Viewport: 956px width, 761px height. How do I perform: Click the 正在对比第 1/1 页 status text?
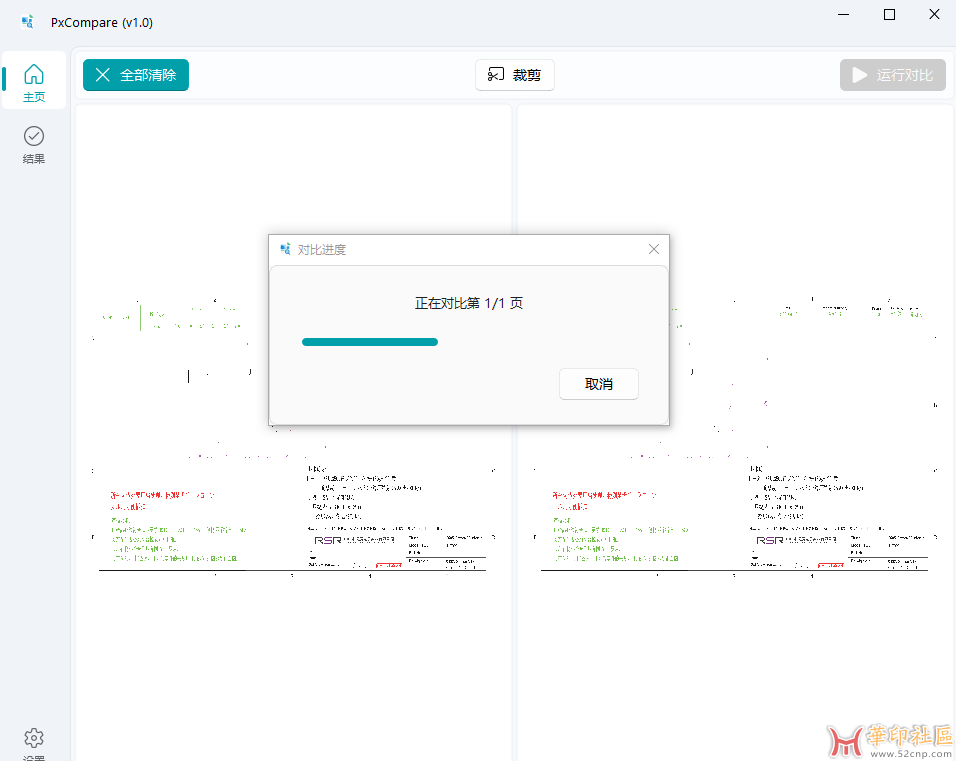[x=468, y=303]
